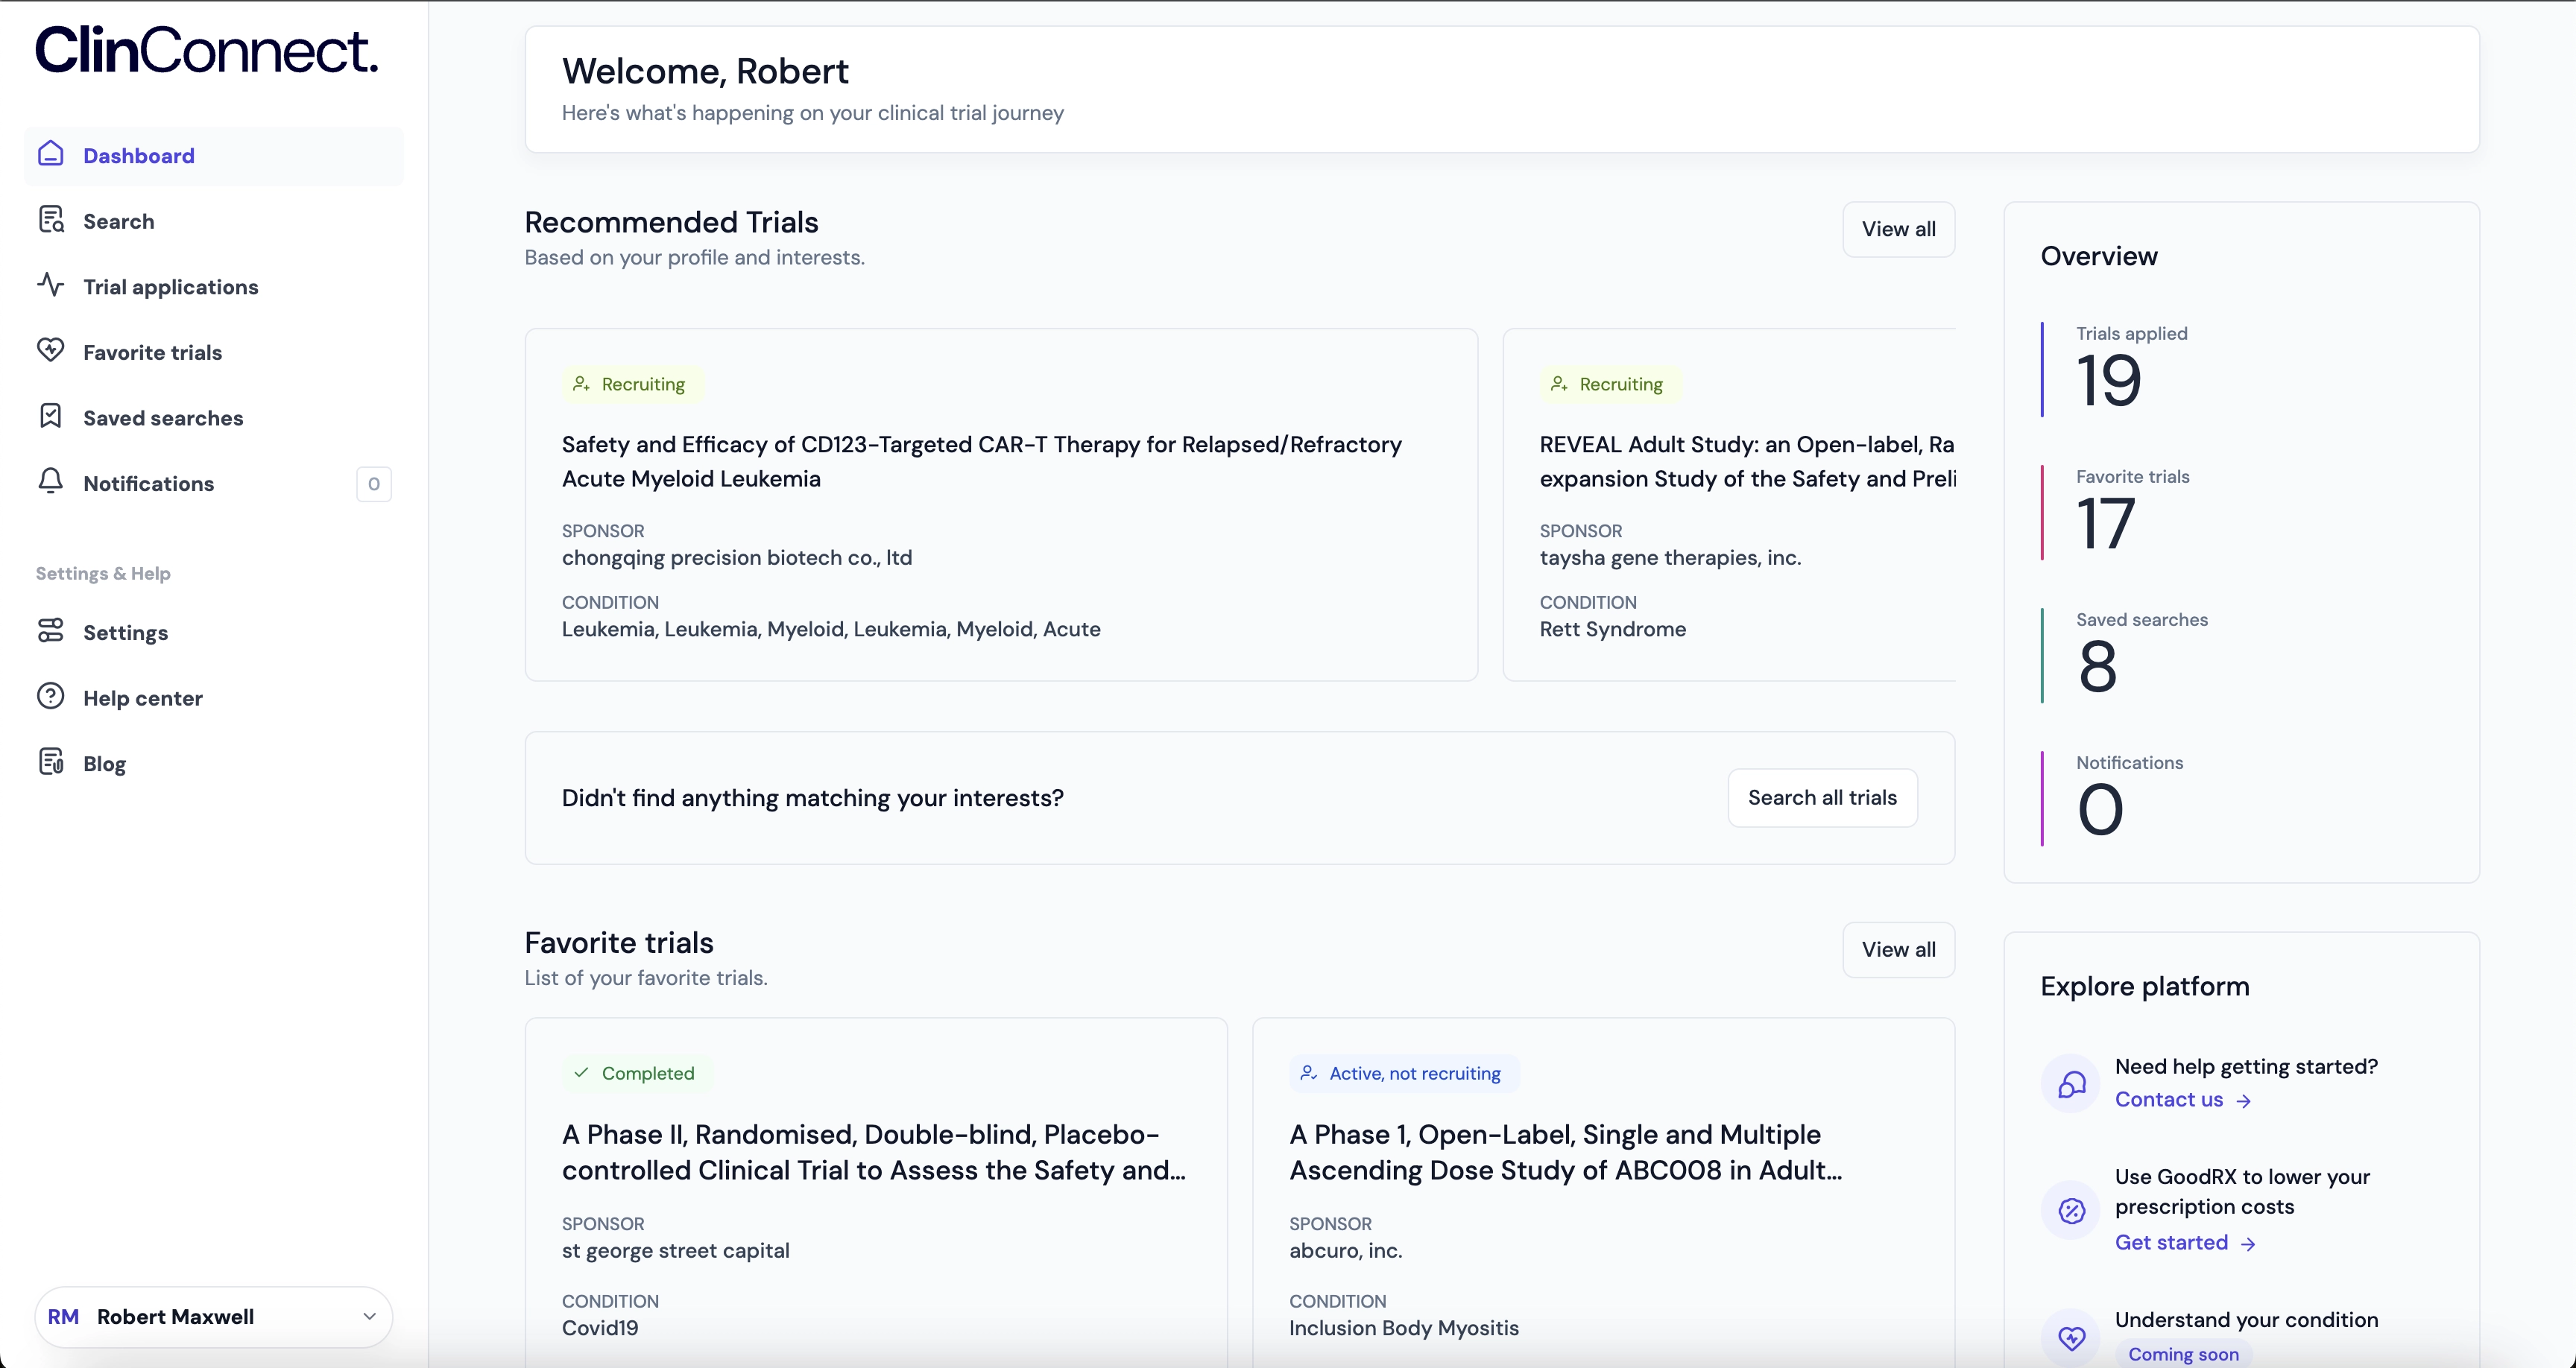The width and height of the screenshot is (2576, 1368).
Task: Click View all for Favorite trials
Action: point(1898,950)
